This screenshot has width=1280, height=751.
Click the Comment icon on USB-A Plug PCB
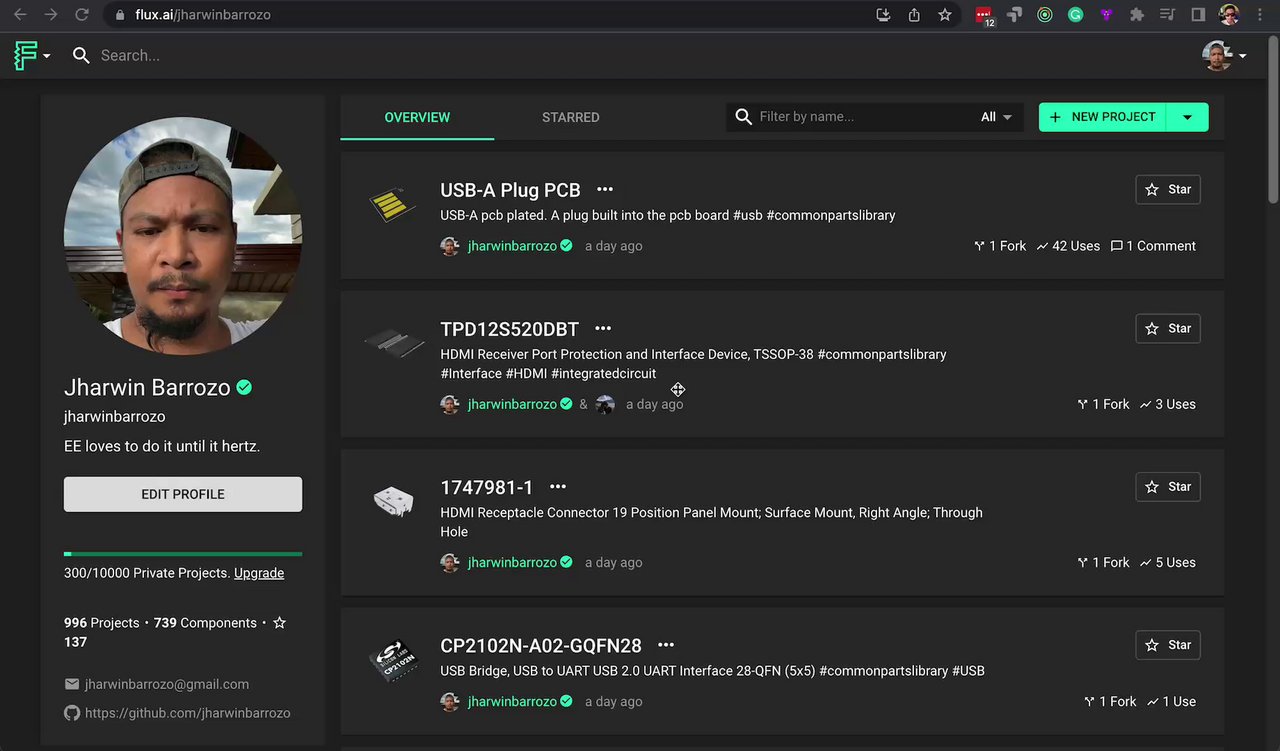click(1116, 246)
